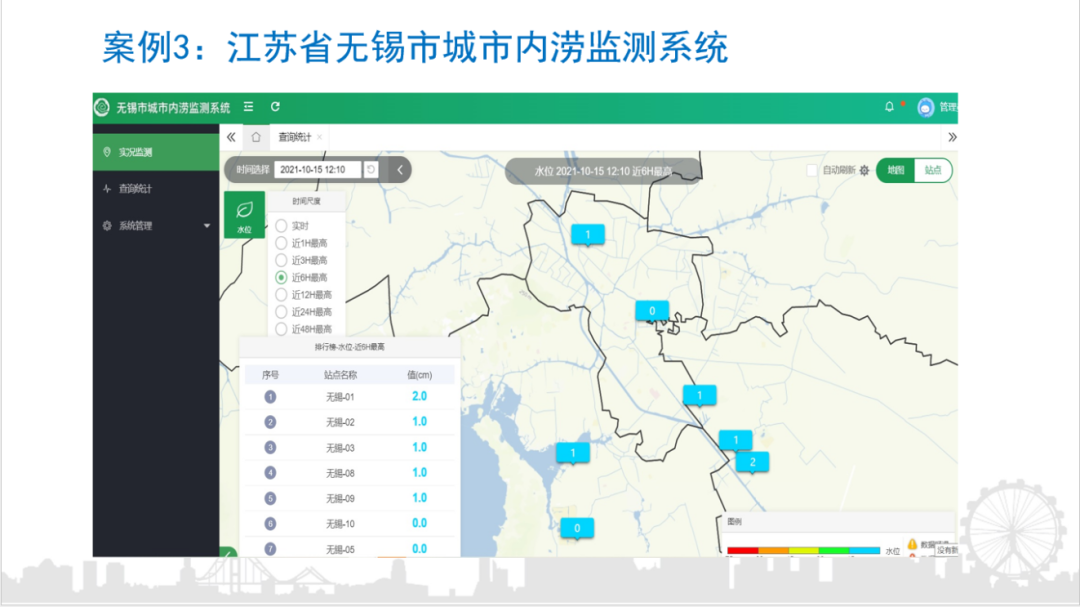Click the 排行榜-水位-近6H最高 panel title
This screenshot has height=607, width=1080.
tap(350, 347)
